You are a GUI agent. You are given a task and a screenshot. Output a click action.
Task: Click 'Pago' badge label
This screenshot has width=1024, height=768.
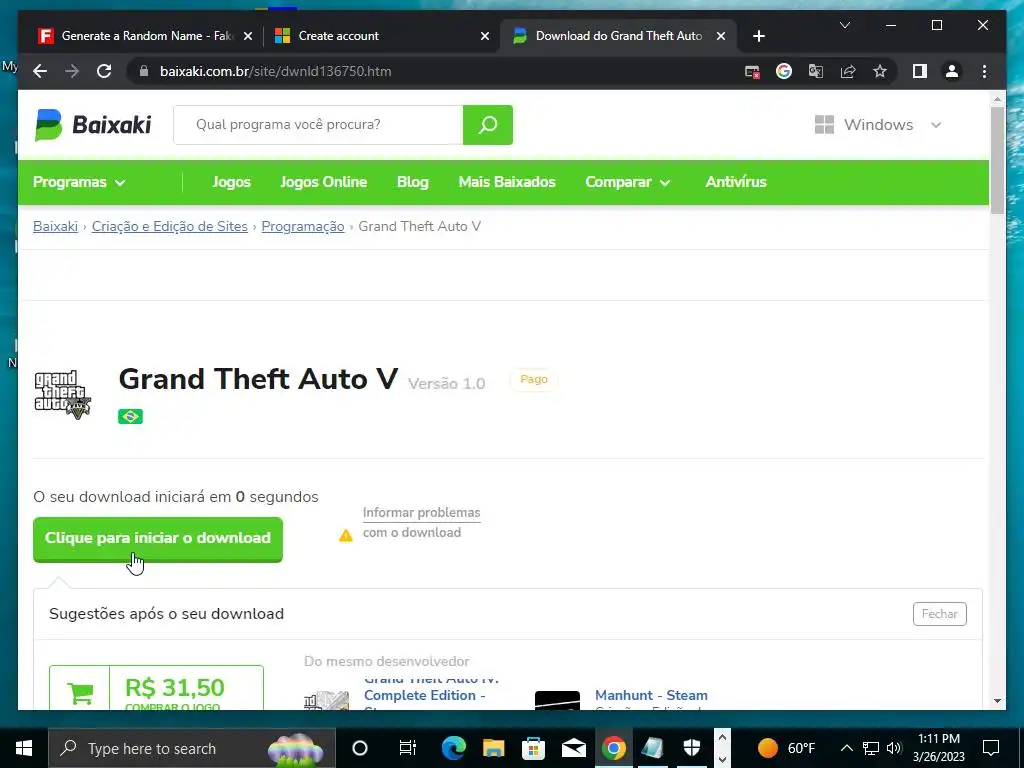[x=534, y=379]
